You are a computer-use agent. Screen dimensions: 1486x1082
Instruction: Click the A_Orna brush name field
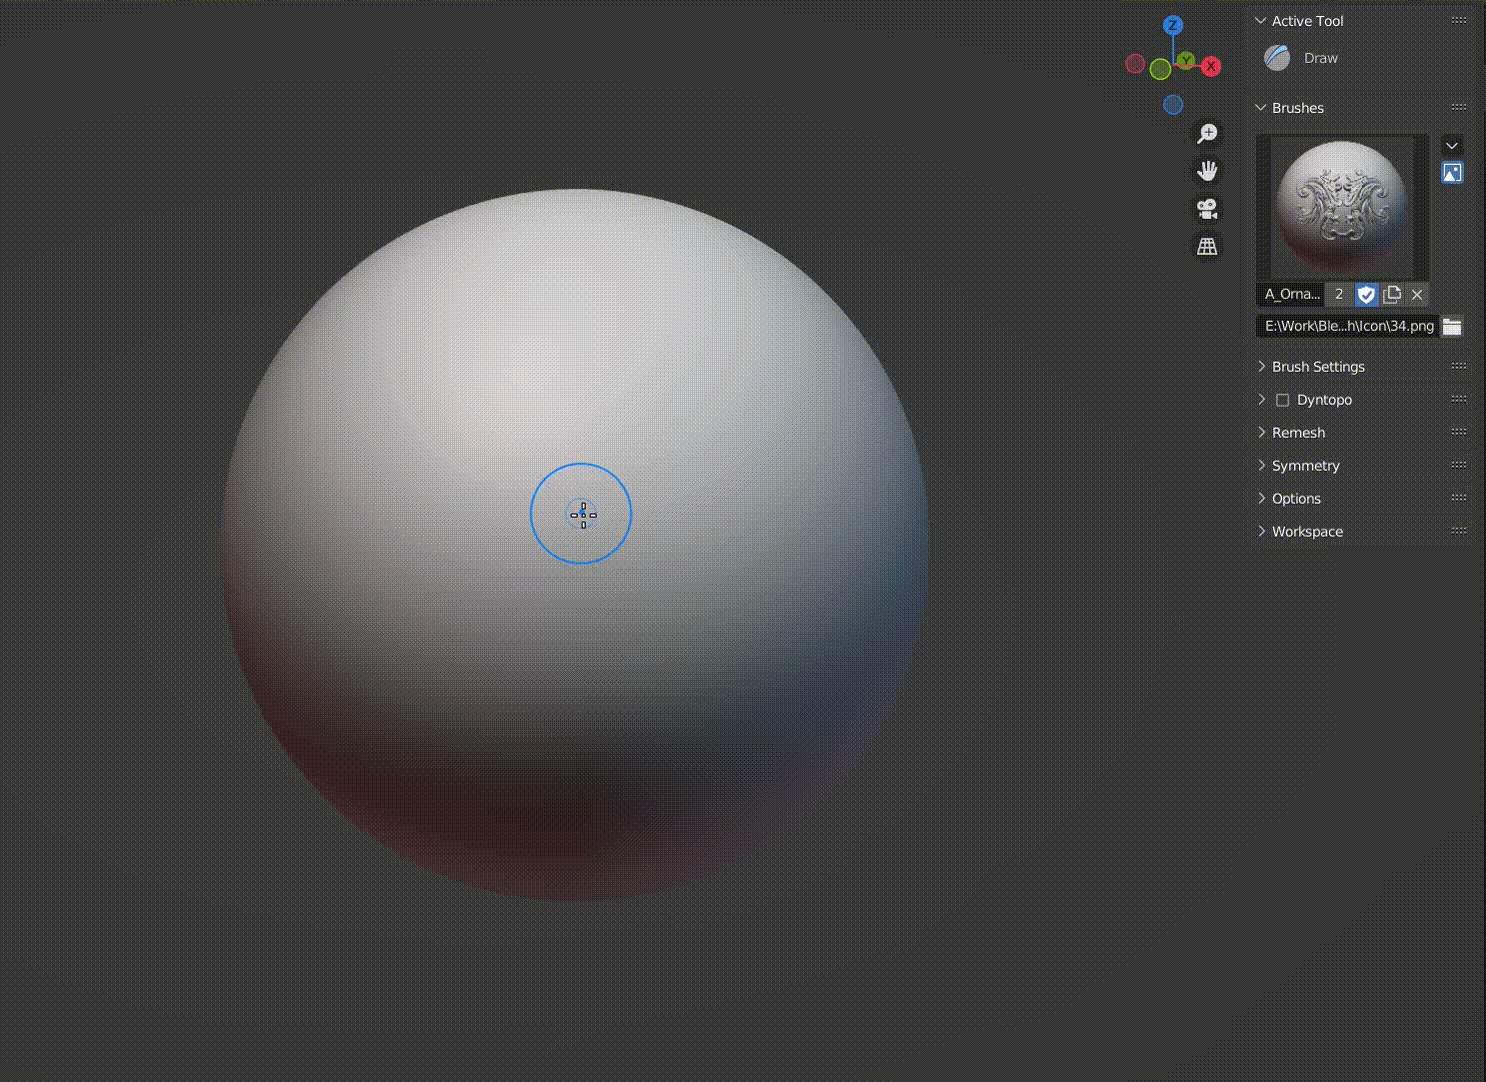click(x=1291, y=294)
